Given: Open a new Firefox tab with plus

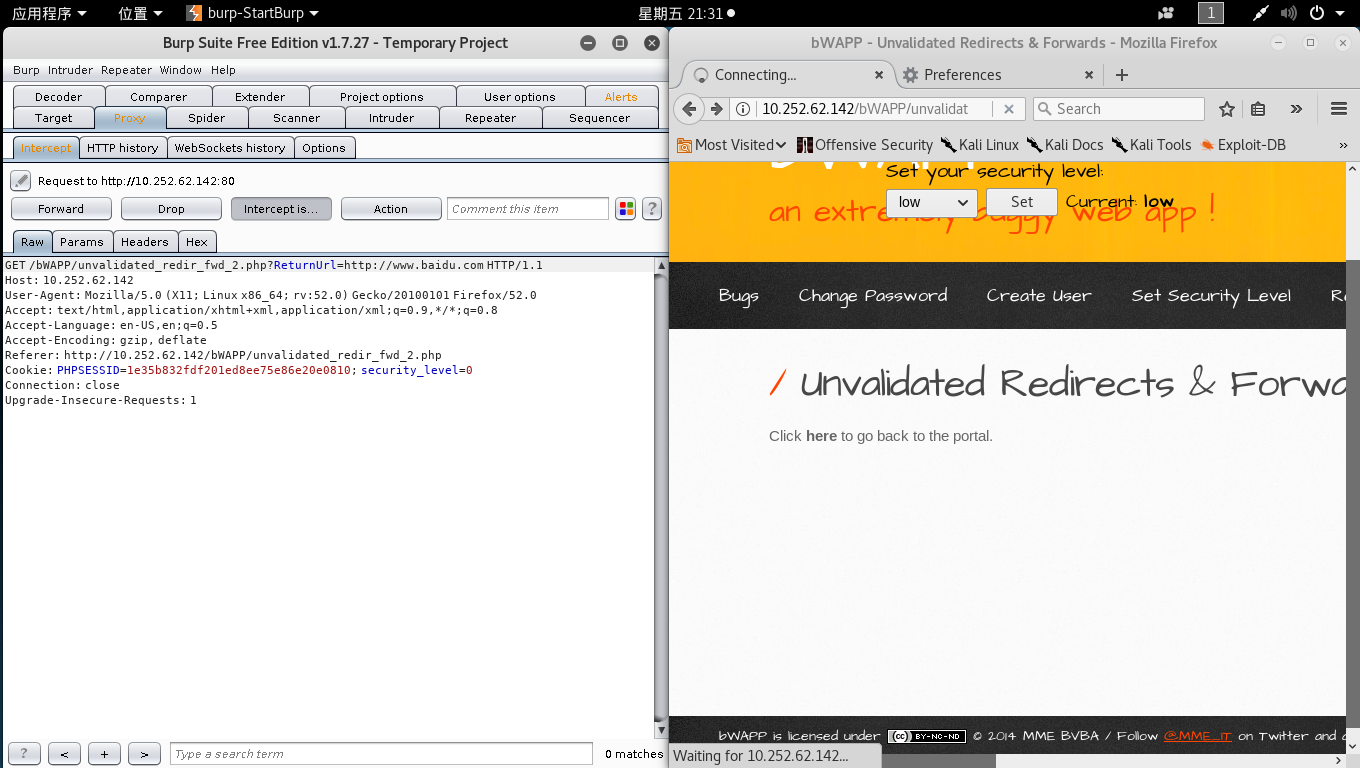Looking at the screenshot, I should 1122,75.
